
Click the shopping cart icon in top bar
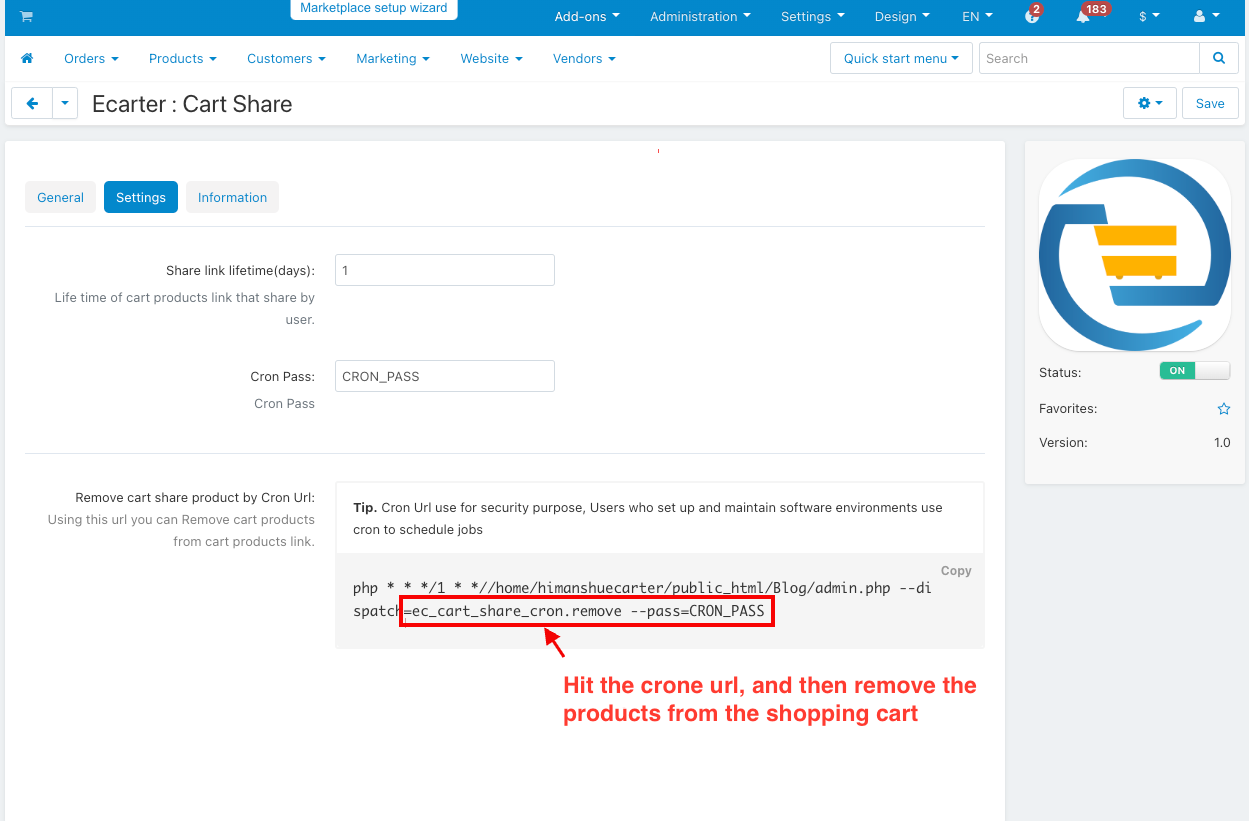(x=26, y=17)
